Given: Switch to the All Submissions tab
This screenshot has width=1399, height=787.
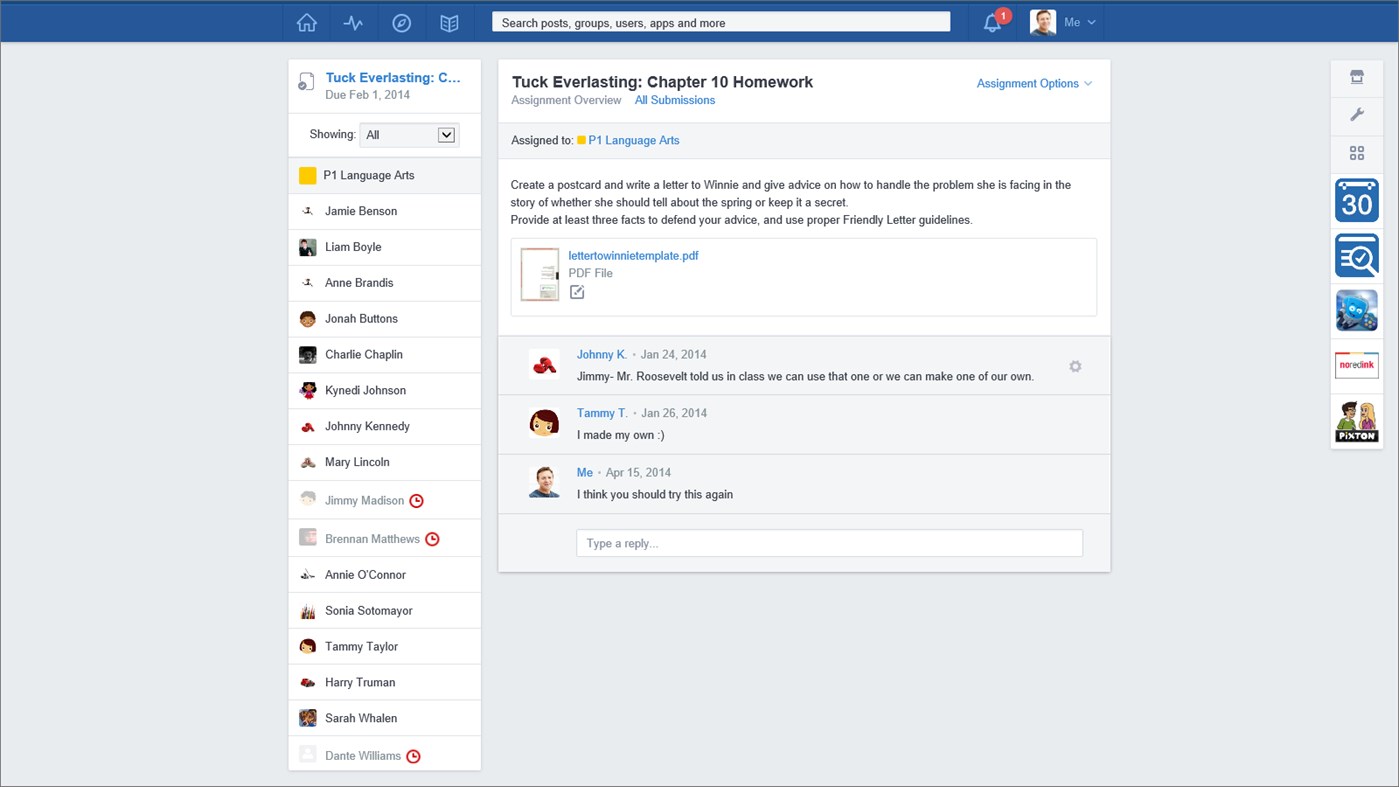Looking at the screenshot, I should (x=675, y=100).
